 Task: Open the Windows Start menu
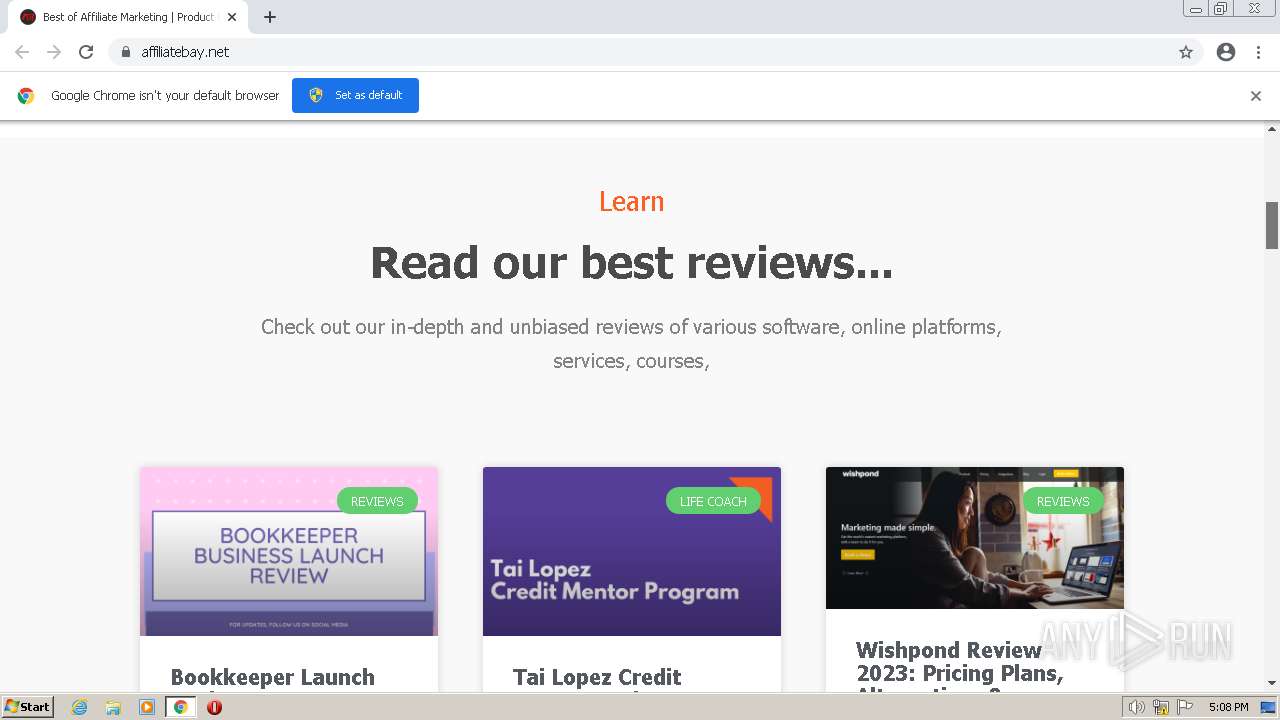[27, 707]
